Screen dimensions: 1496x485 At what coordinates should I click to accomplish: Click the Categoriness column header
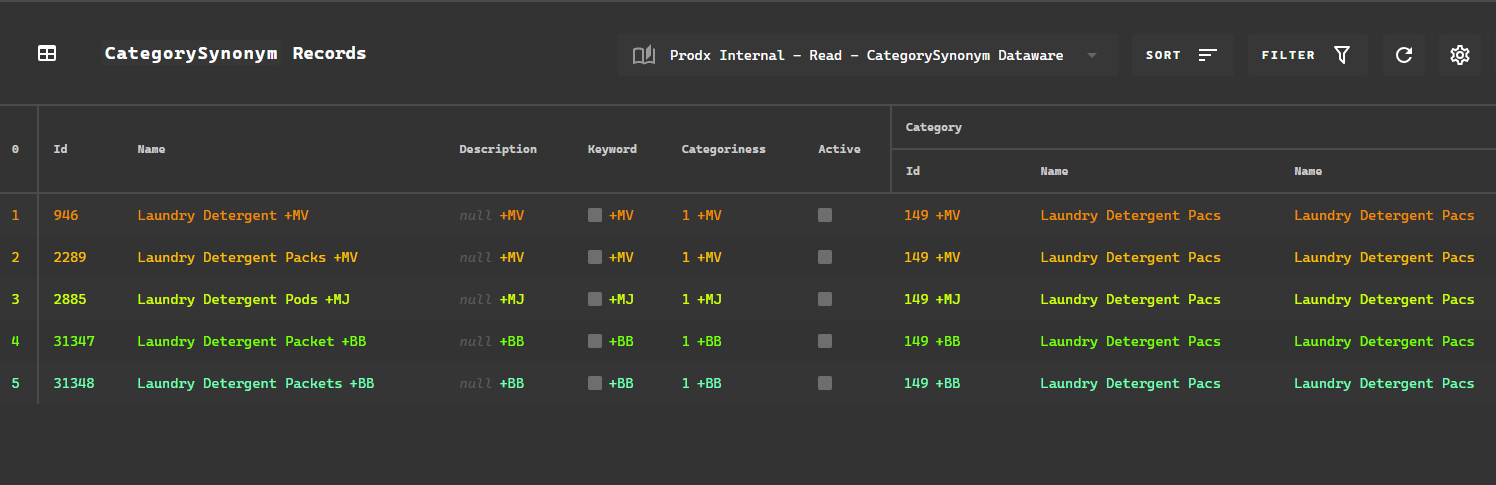(724, 149)
